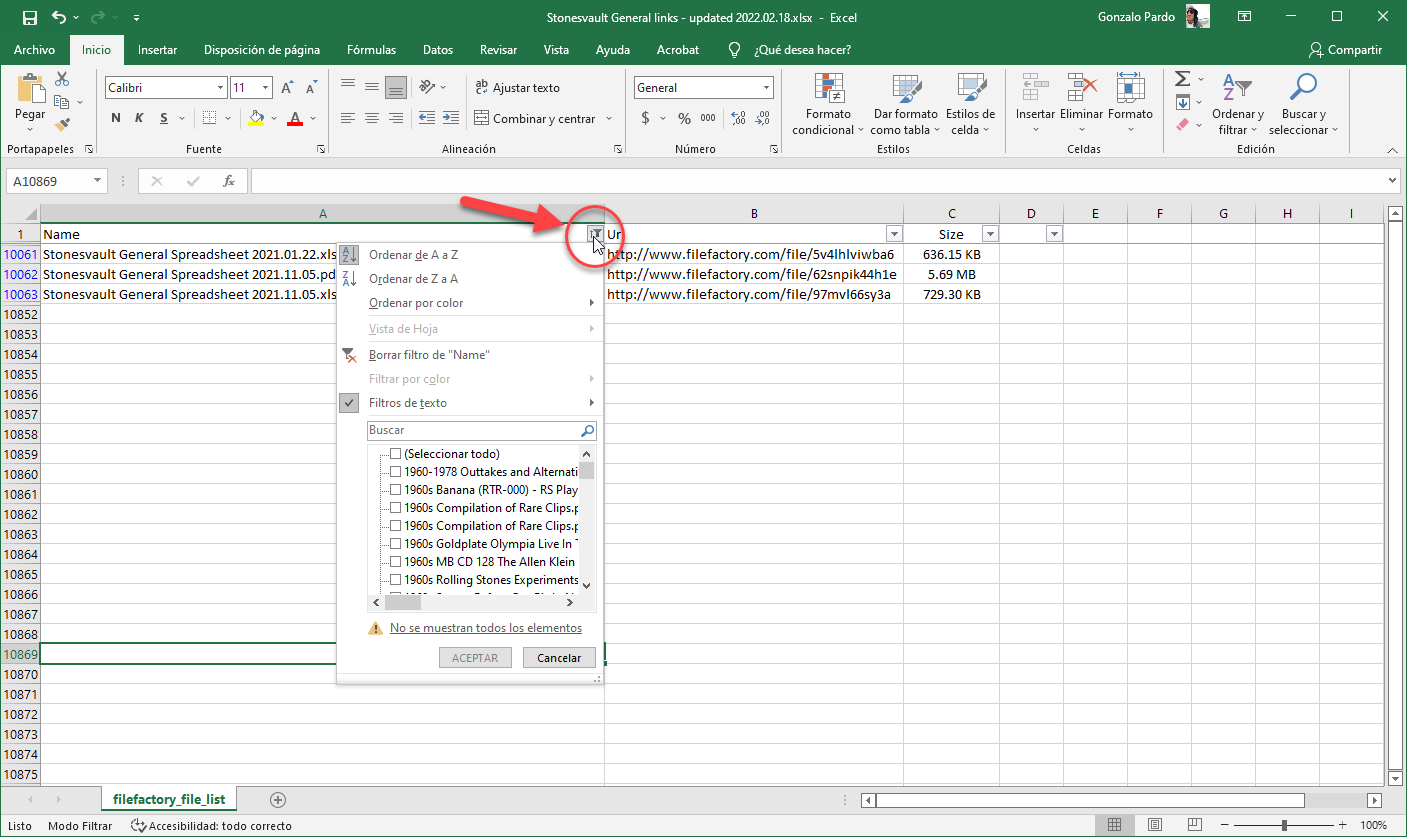
Task: Click the percent style button
Action: [x=684, y=118]
